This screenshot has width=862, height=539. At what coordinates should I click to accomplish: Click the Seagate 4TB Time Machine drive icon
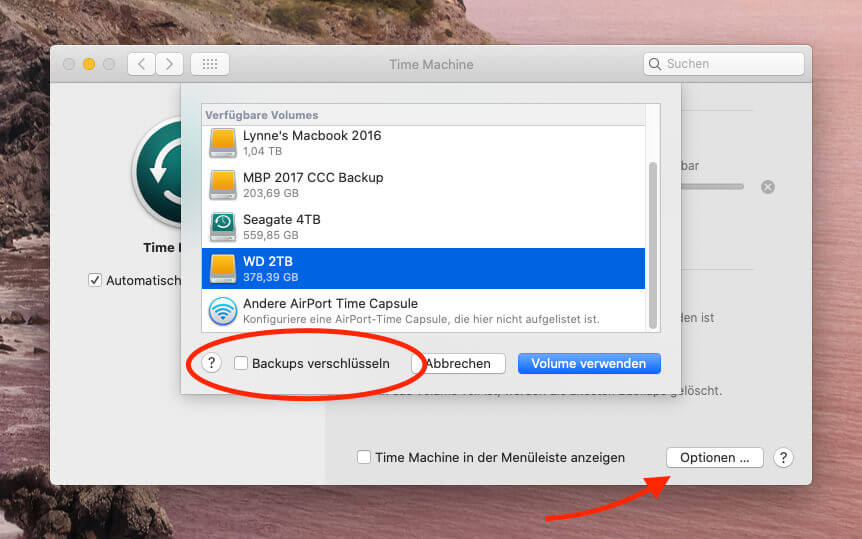click(223, 227)
